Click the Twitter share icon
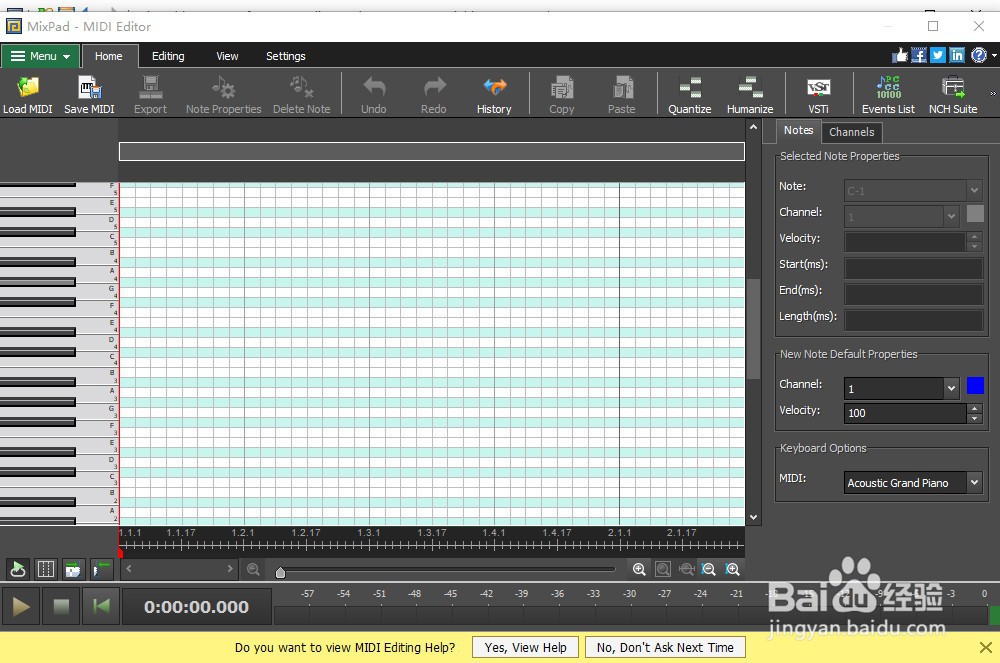Image resolution: width=1000 pixels, height=663 pixels. (938, 55)
